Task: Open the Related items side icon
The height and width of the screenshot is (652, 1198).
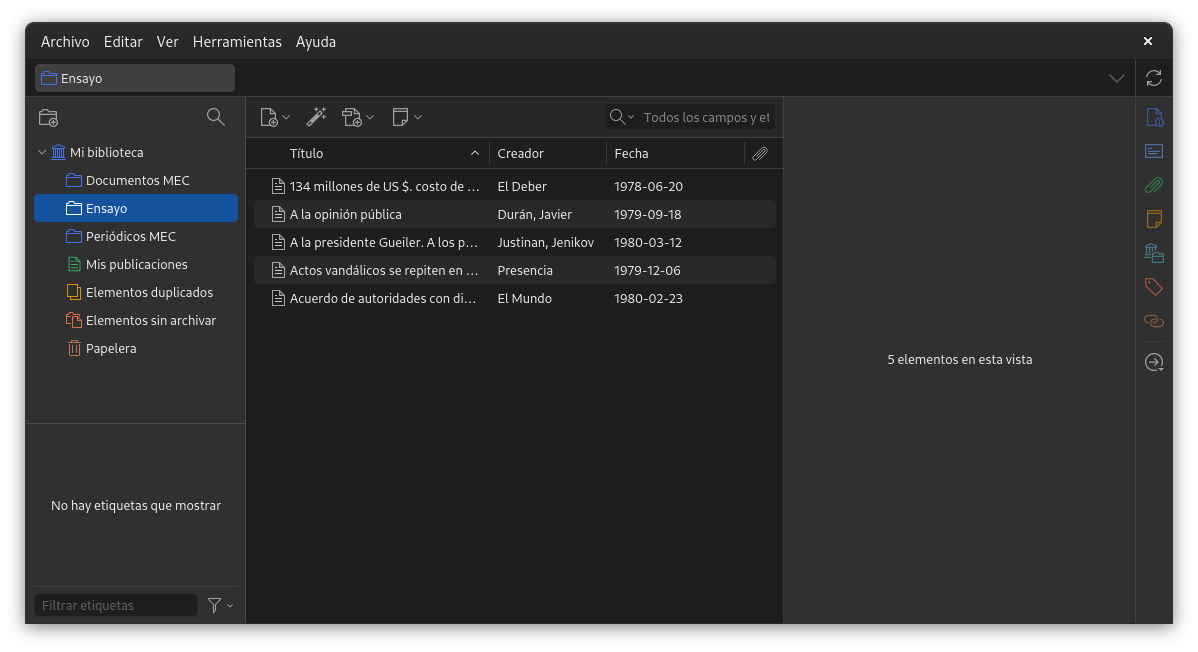Action: pyautogui.click(x=1153, y=321)
